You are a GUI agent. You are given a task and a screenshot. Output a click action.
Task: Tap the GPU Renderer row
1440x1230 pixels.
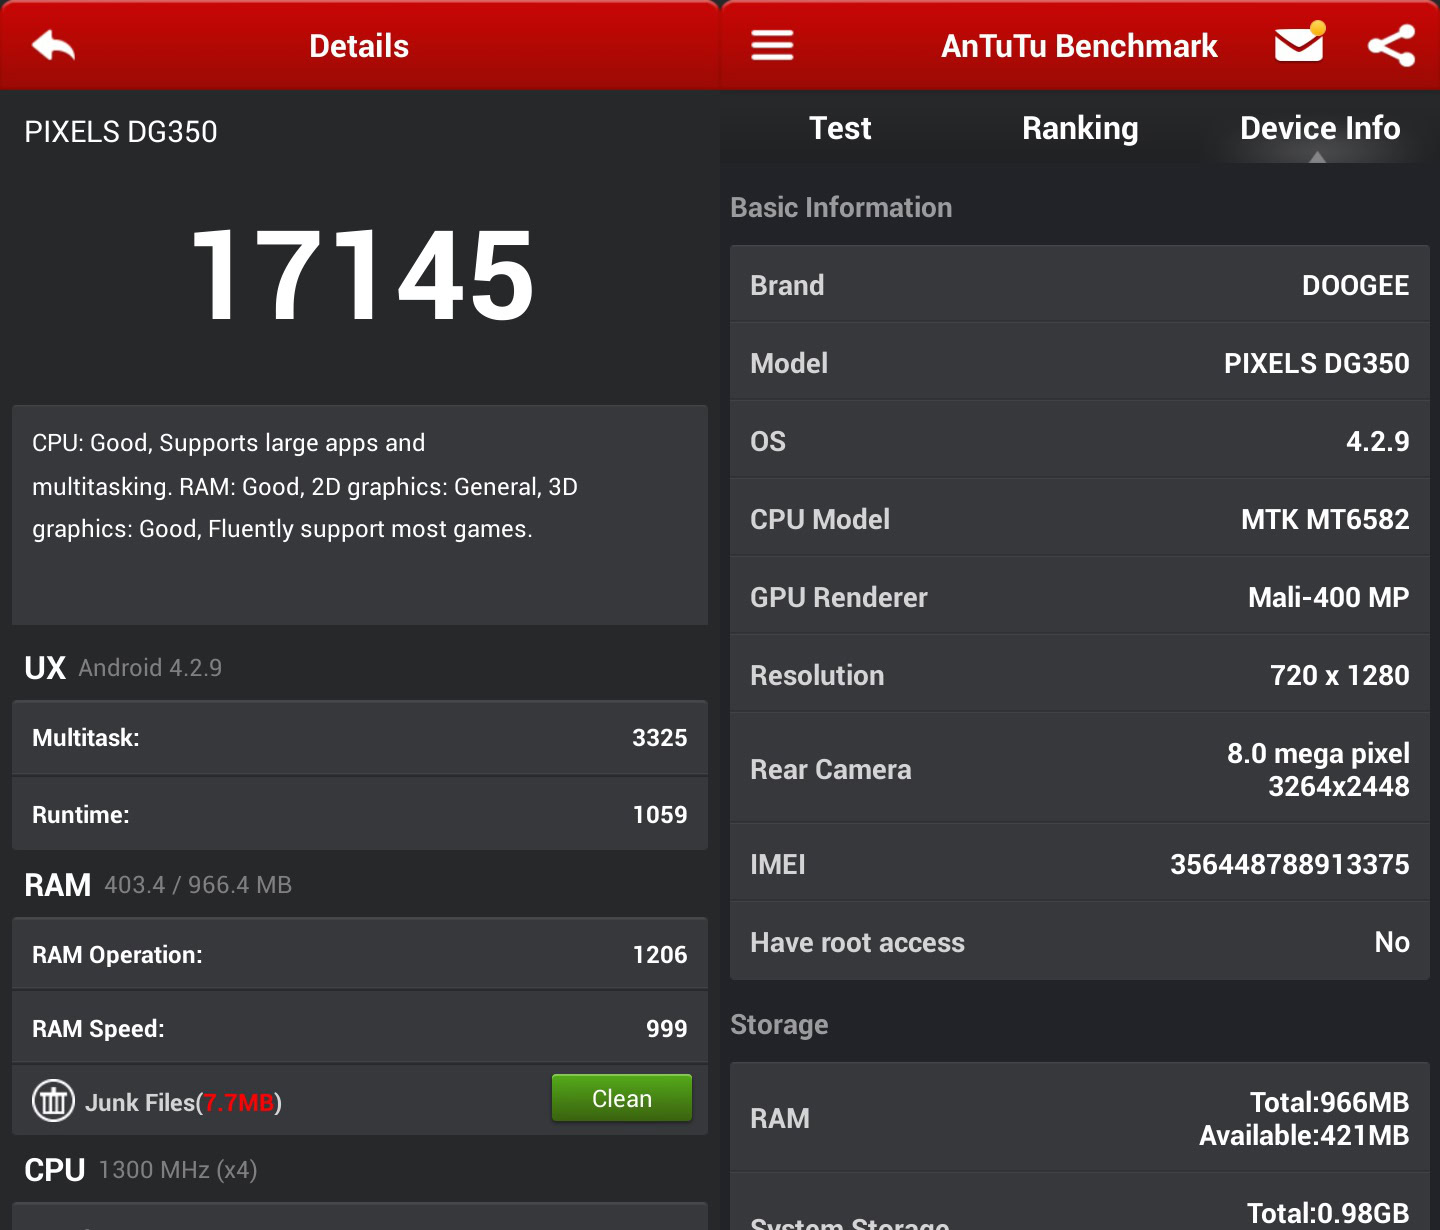pos(1079,597)
